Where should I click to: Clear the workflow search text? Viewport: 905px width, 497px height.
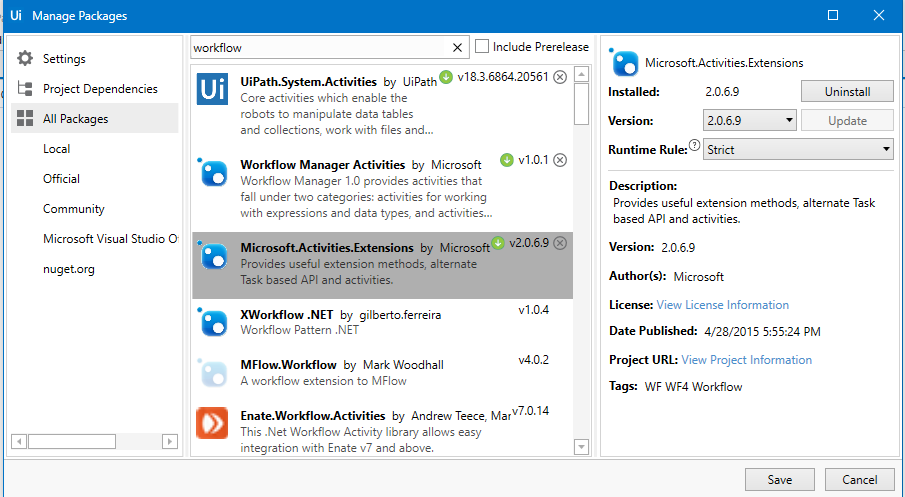[457, 47]
